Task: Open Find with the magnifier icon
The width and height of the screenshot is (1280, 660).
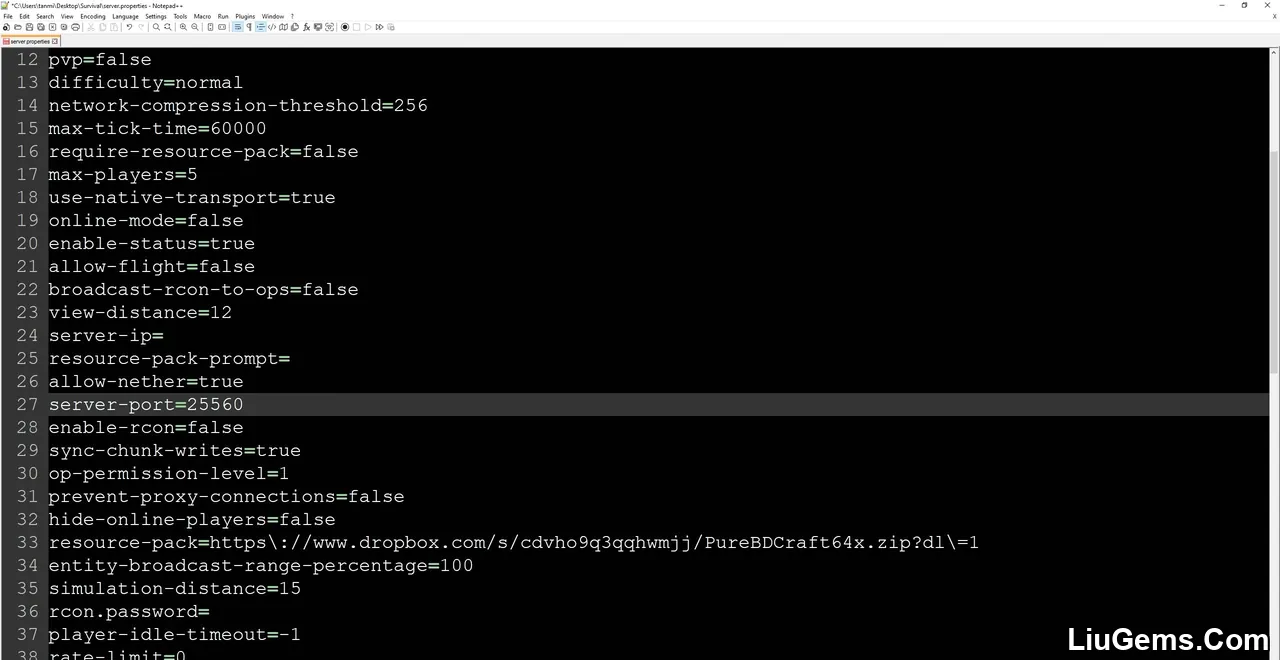Action: coord(156,27)
